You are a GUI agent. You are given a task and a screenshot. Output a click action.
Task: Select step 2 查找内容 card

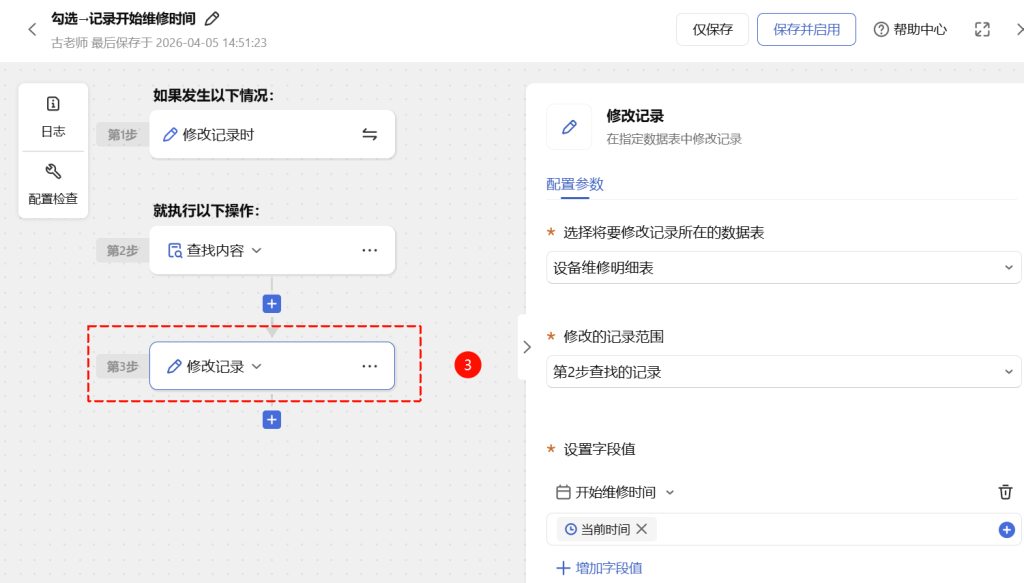tap(272, 250)
